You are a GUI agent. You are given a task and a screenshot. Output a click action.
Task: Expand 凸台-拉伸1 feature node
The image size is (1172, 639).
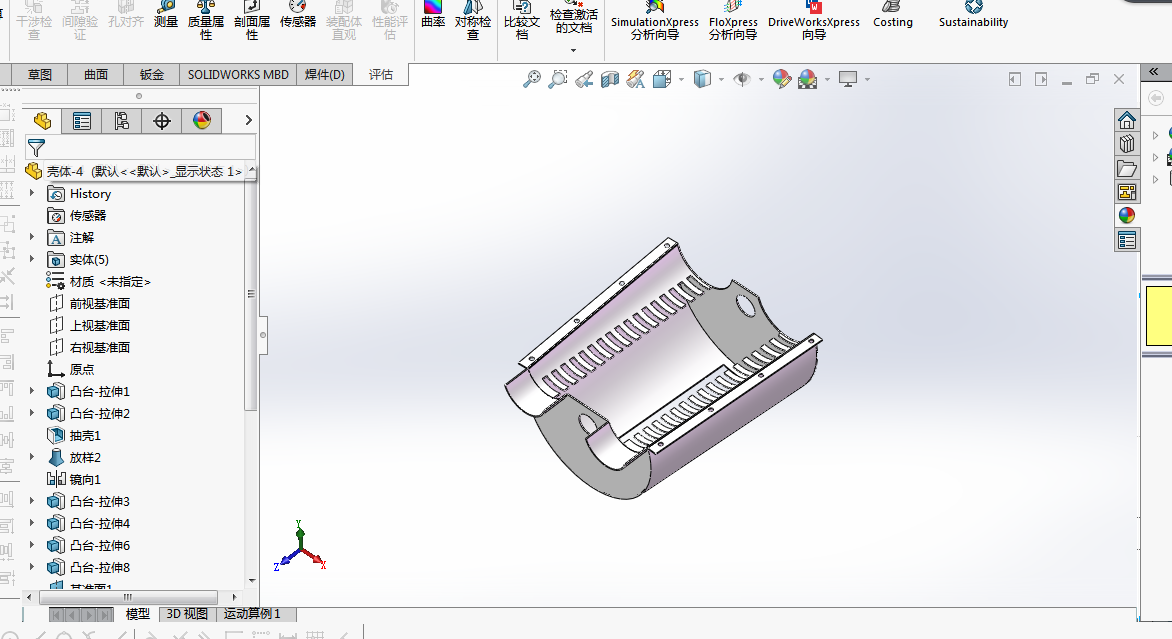pyautogui.click(x=31, y=391)
